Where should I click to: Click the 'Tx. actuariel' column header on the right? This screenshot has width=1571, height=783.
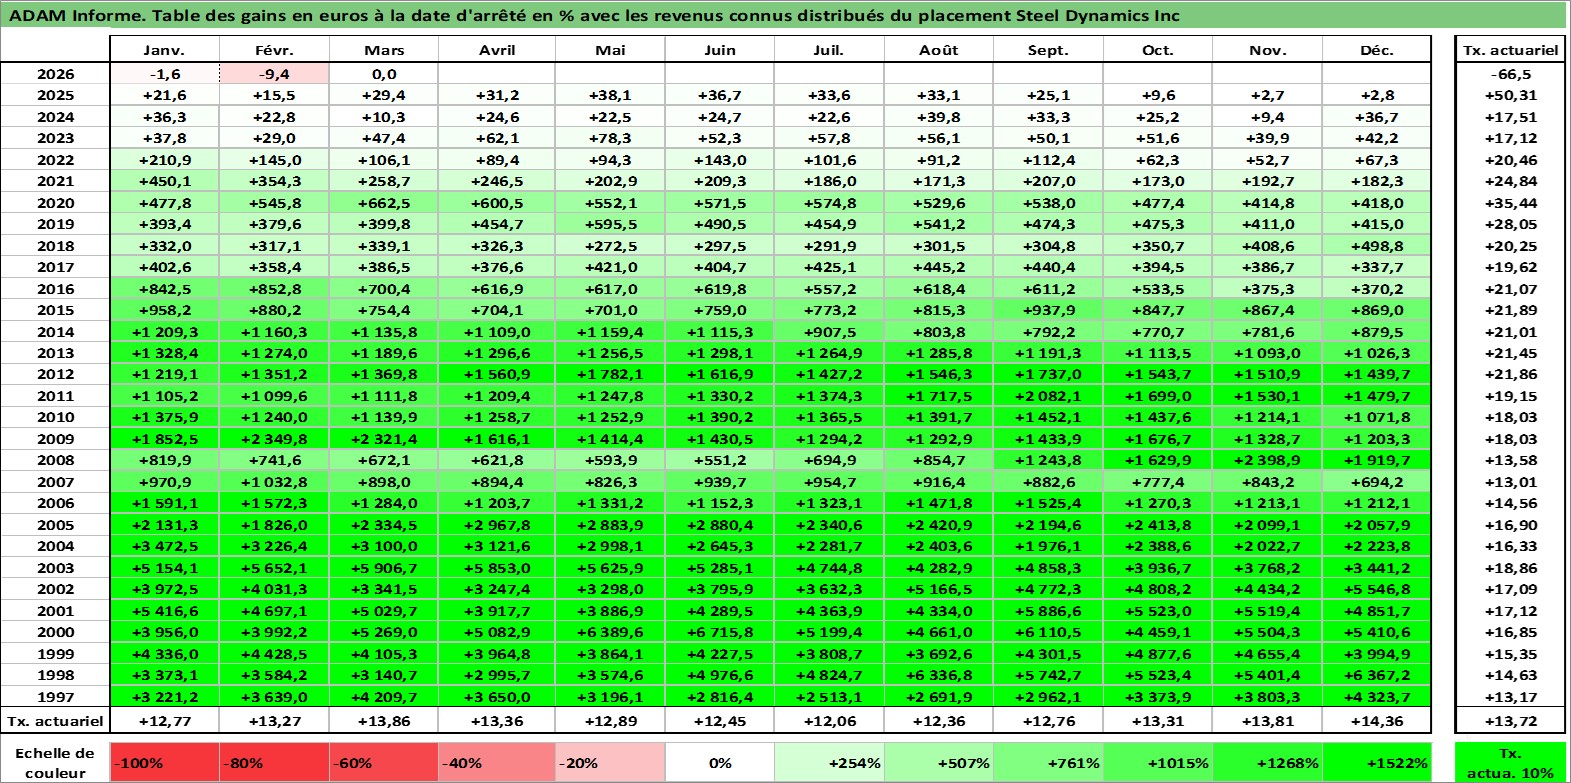pyautogui.click(x=1510, y=50)
